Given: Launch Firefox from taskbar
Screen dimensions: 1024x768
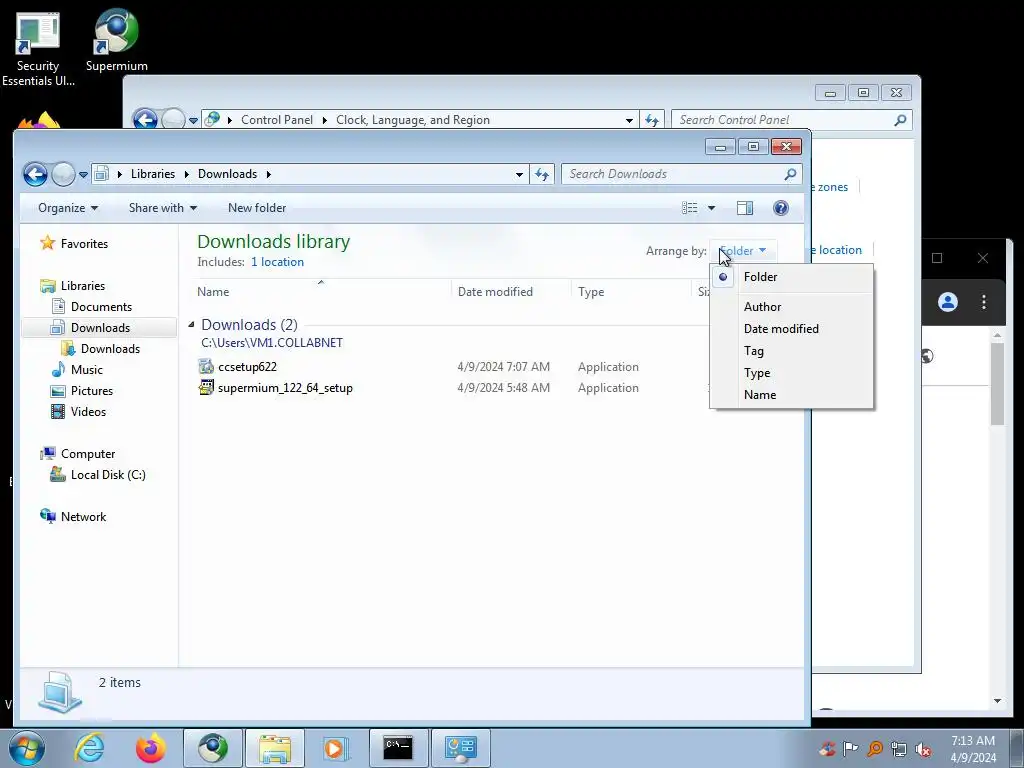Looking at the screenshot, I should 151,748.
